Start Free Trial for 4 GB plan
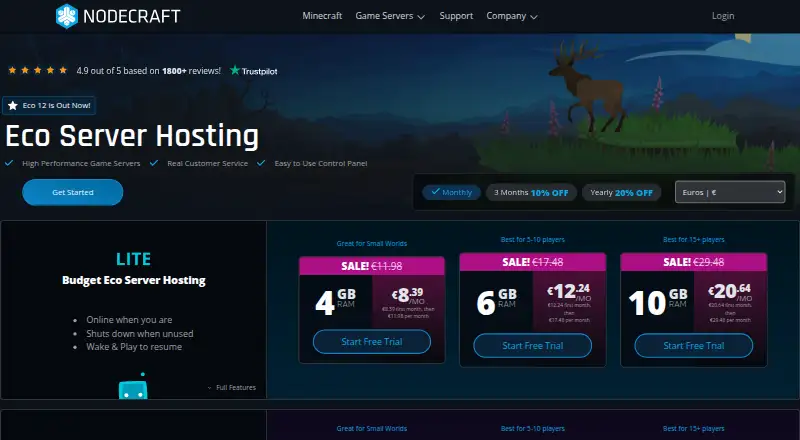The image size is (800, 440). [x=371, y=342]
